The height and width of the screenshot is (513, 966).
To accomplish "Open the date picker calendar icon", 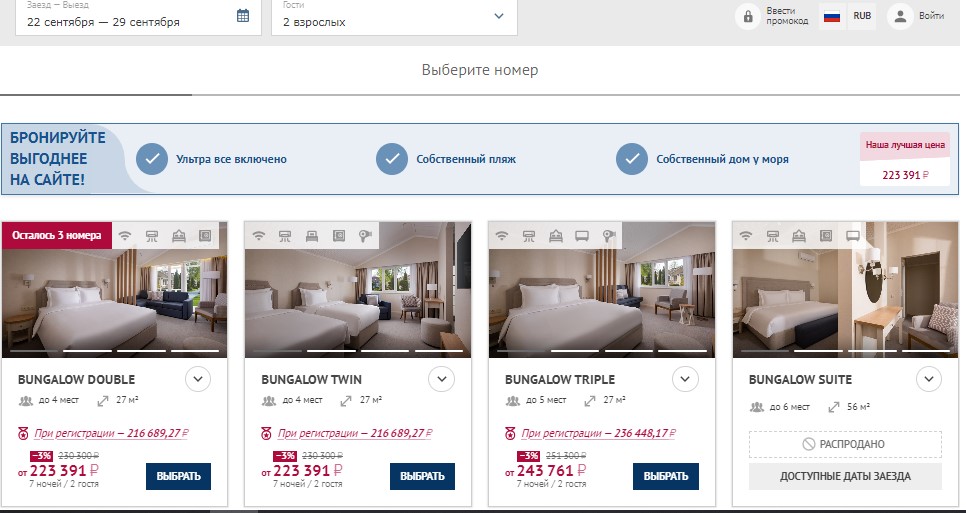I will 243,16.
